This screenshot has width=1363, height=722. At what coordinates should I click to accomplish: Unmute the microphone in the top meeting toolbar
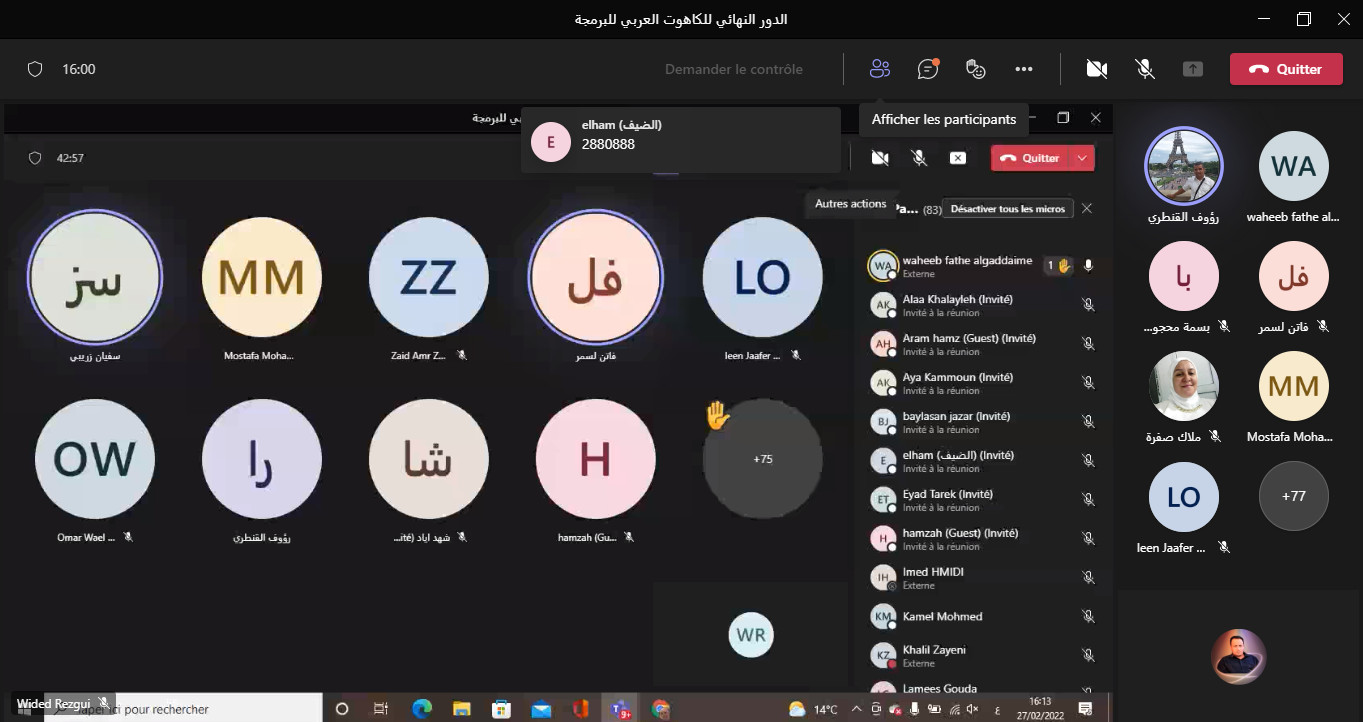pos(1145,69)
